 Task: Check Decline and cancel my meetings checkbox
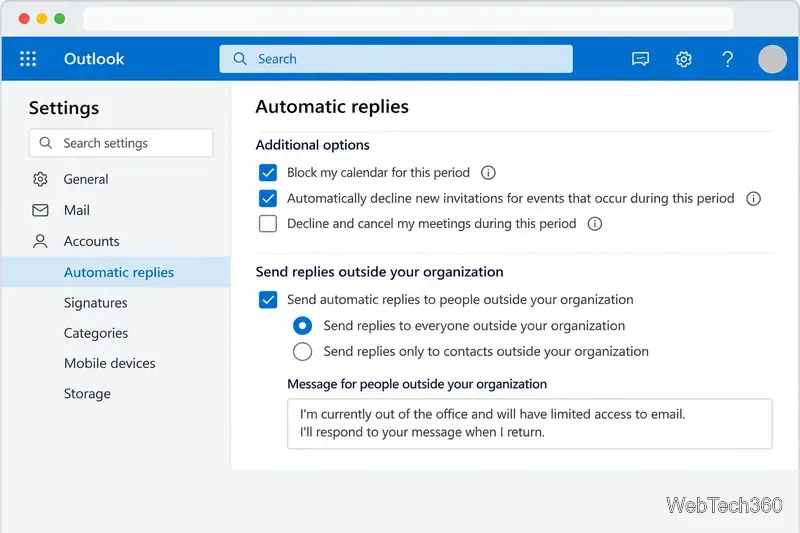point(268,223)
